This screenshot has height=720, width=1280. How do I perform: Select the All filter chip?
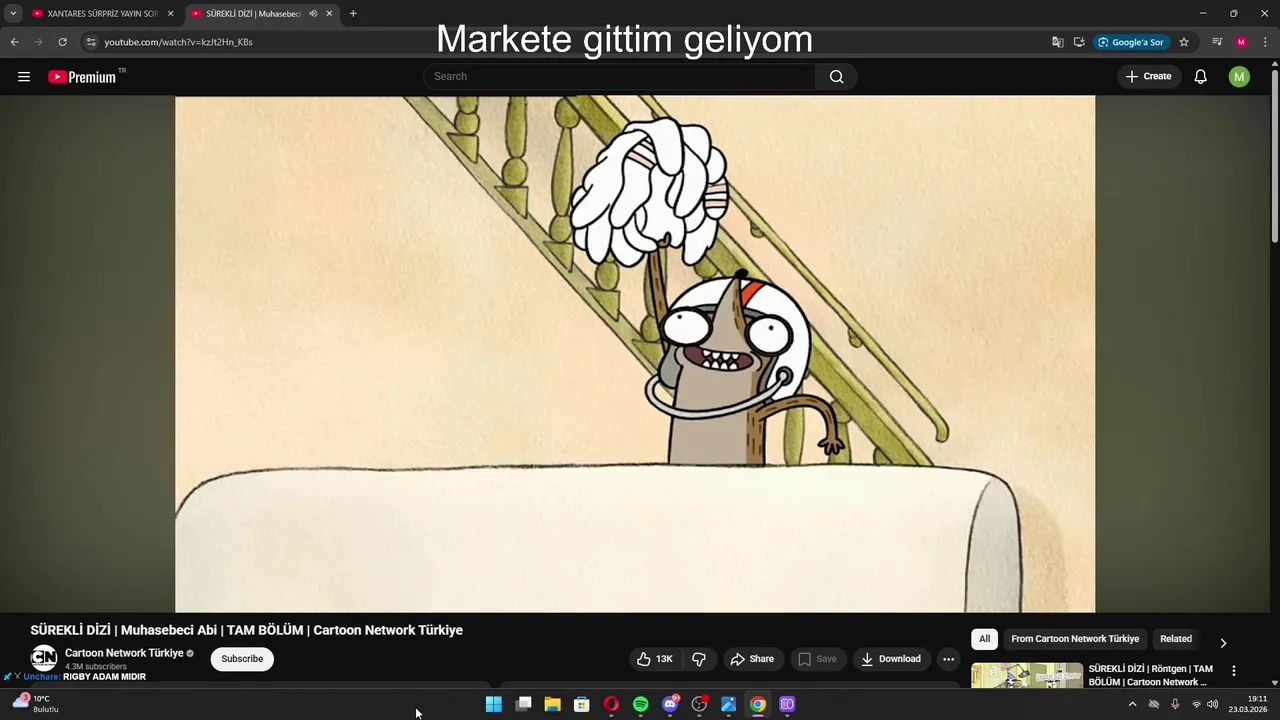pyautogui.click(x=985, y=639)
